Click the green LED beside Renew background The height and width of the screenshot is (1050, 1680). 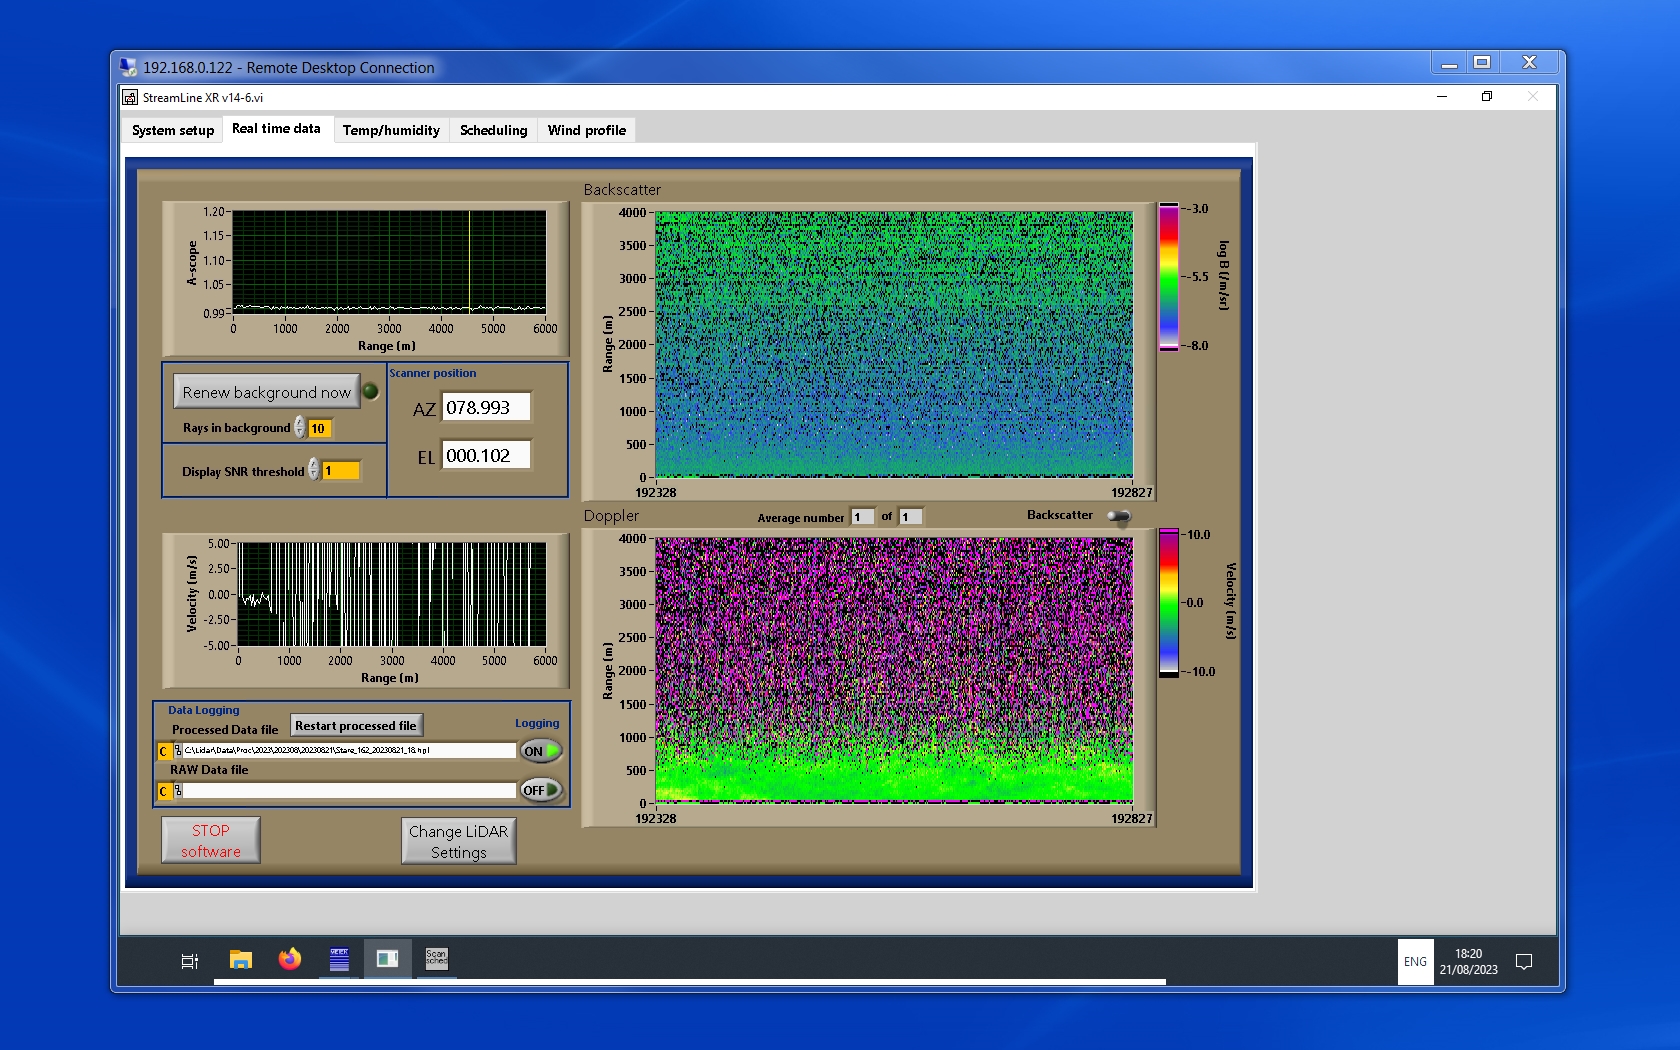click(371, 392)
